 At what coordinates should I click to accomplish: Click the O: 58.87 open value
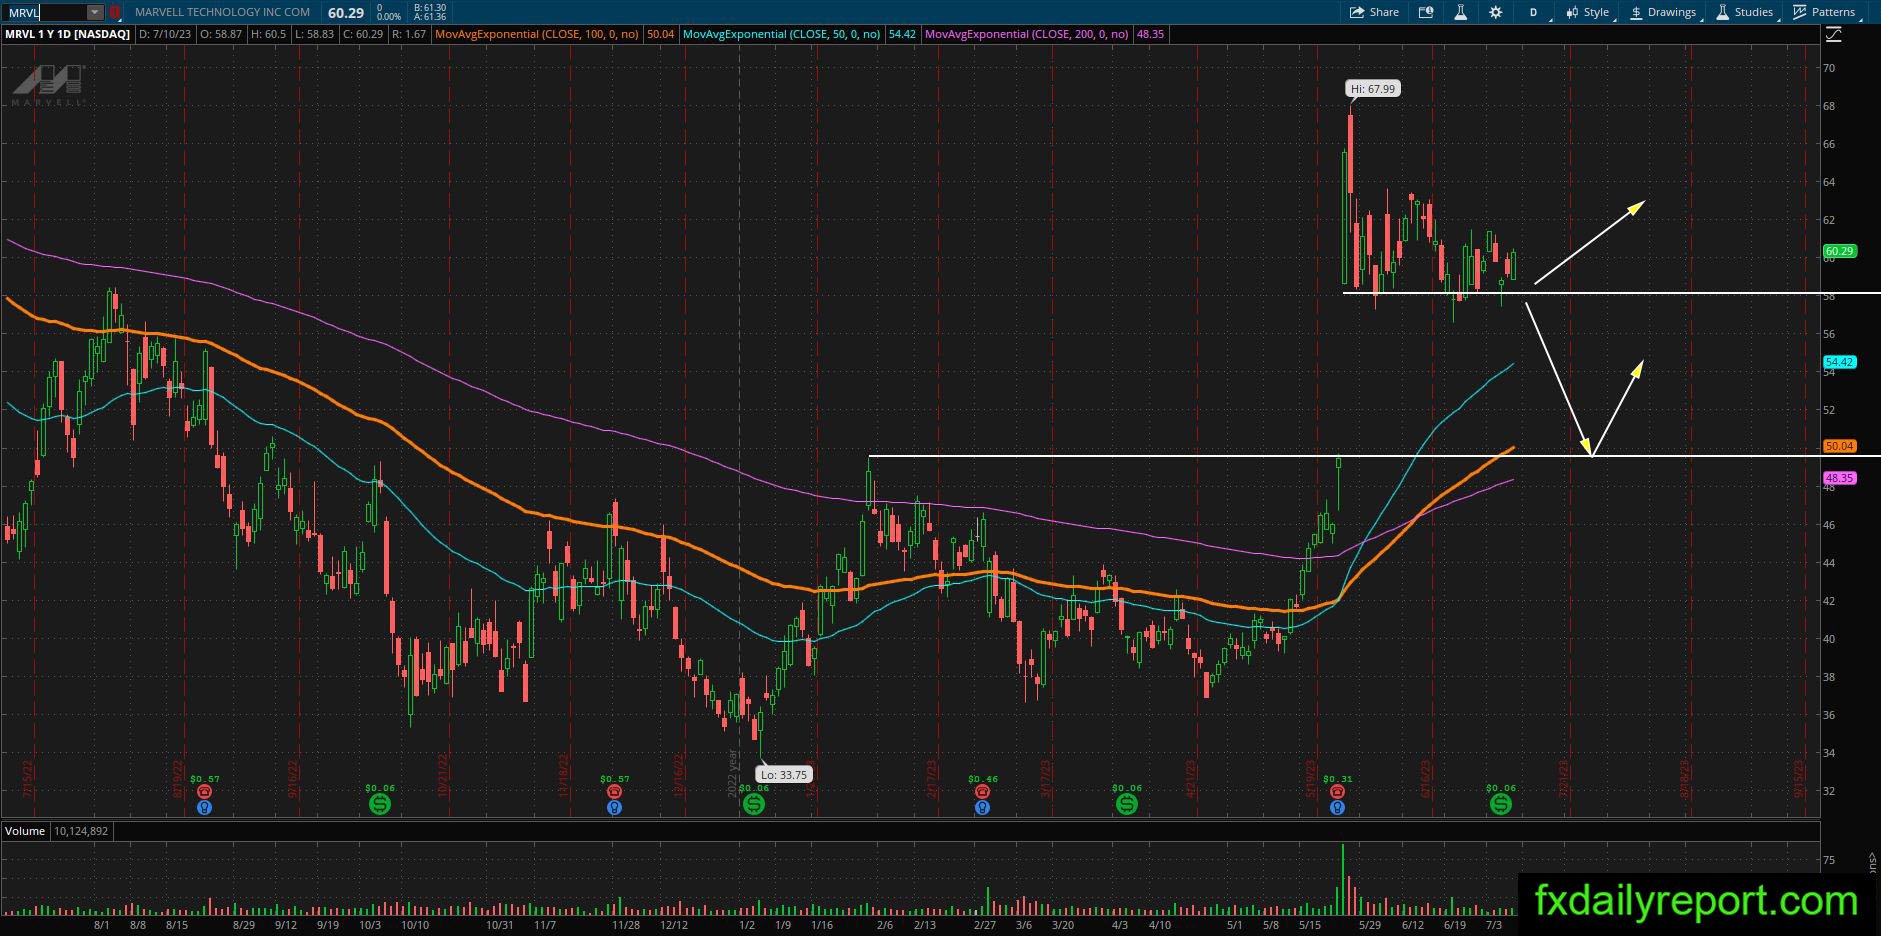click(x=221, y=34)
